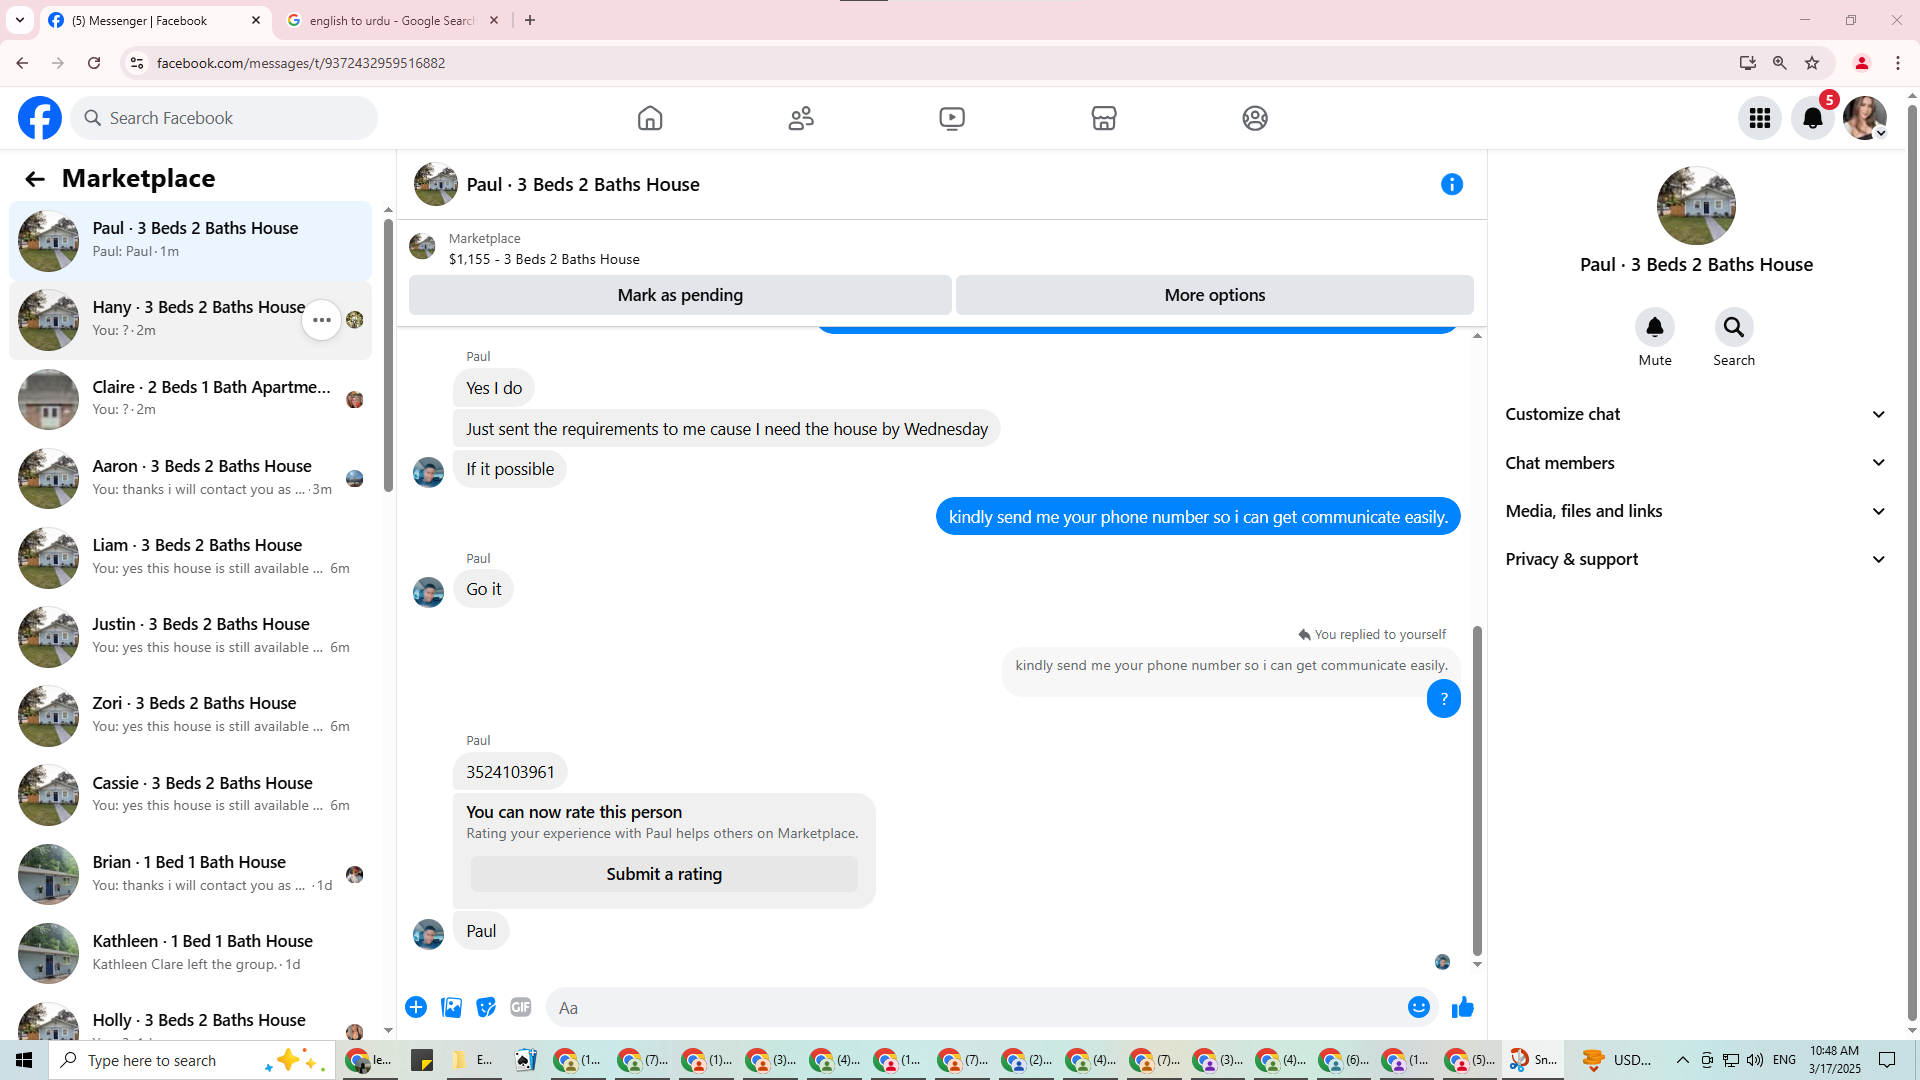Search within the conversation
The image size is (1920, 1080).
pyautogui.click(x=1734, y=327)
